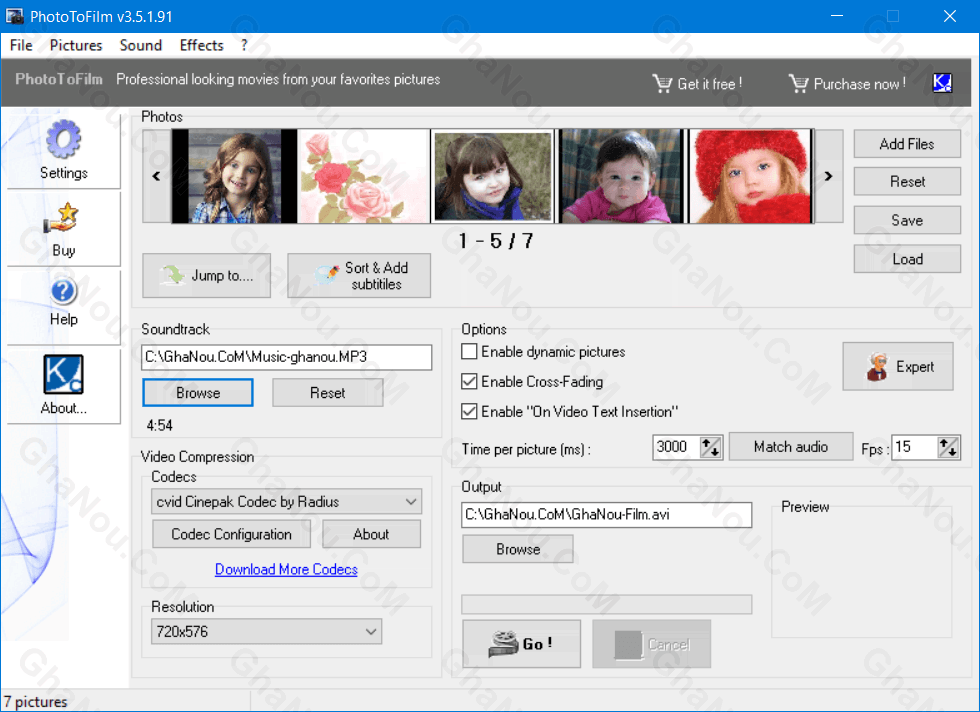980x712 pixels.
Task: Open the File menu
Action: click(21, 45)
